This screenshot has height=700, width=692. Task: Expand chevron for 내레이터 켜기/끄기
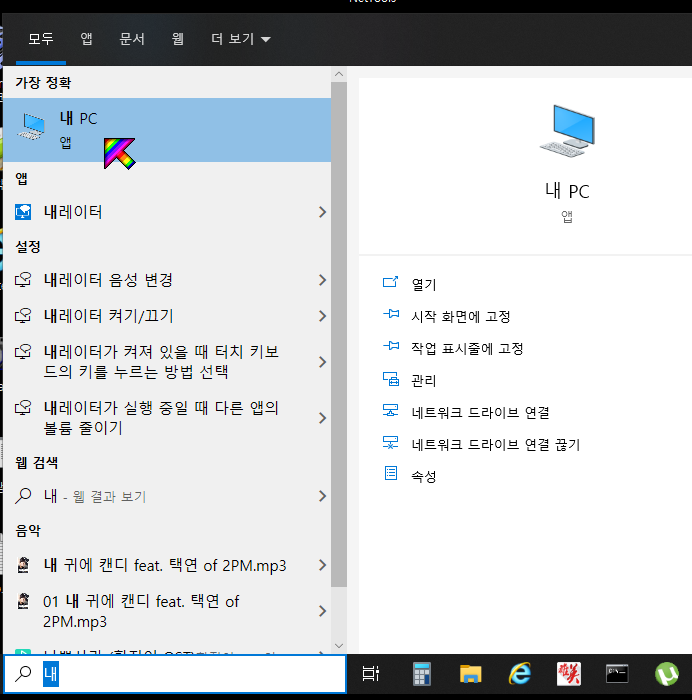point(322,316)
